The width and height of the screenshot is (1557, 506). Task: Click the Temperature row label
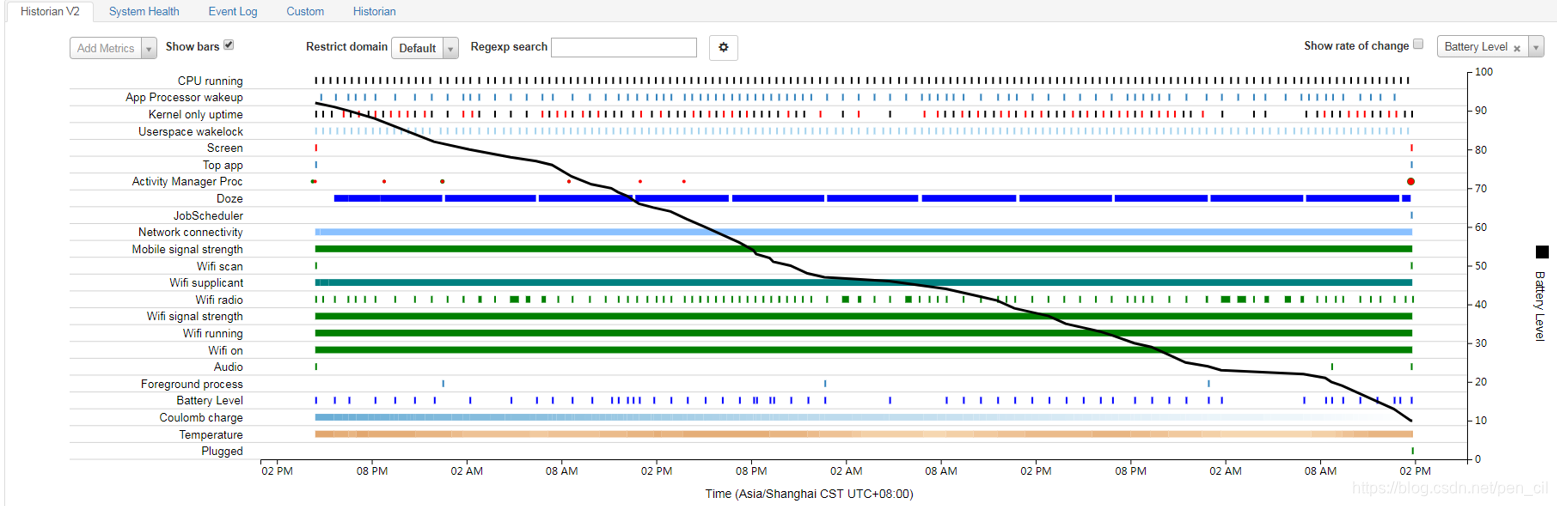[x=211, y=436]
